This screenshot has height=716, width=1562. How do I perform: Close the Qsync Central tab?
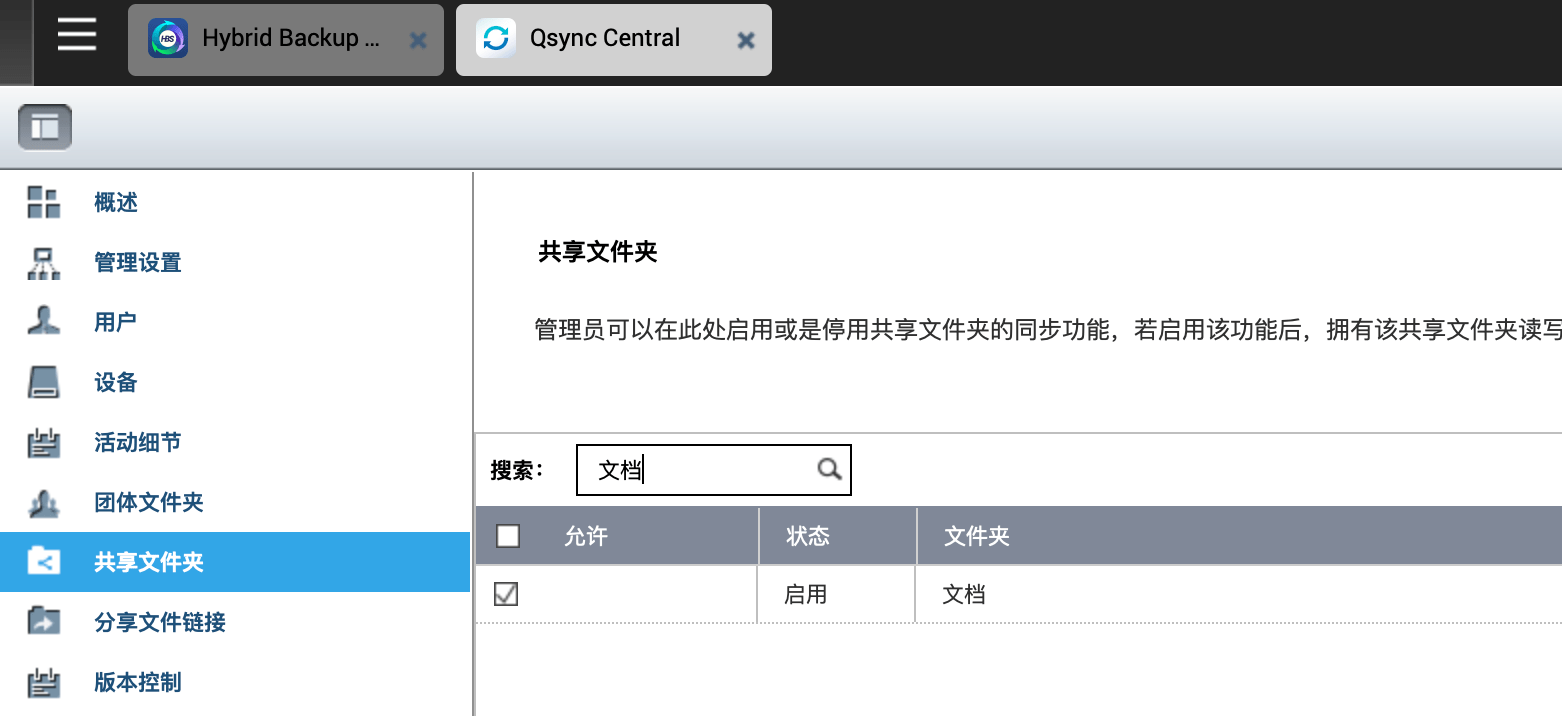pos(745,40)
